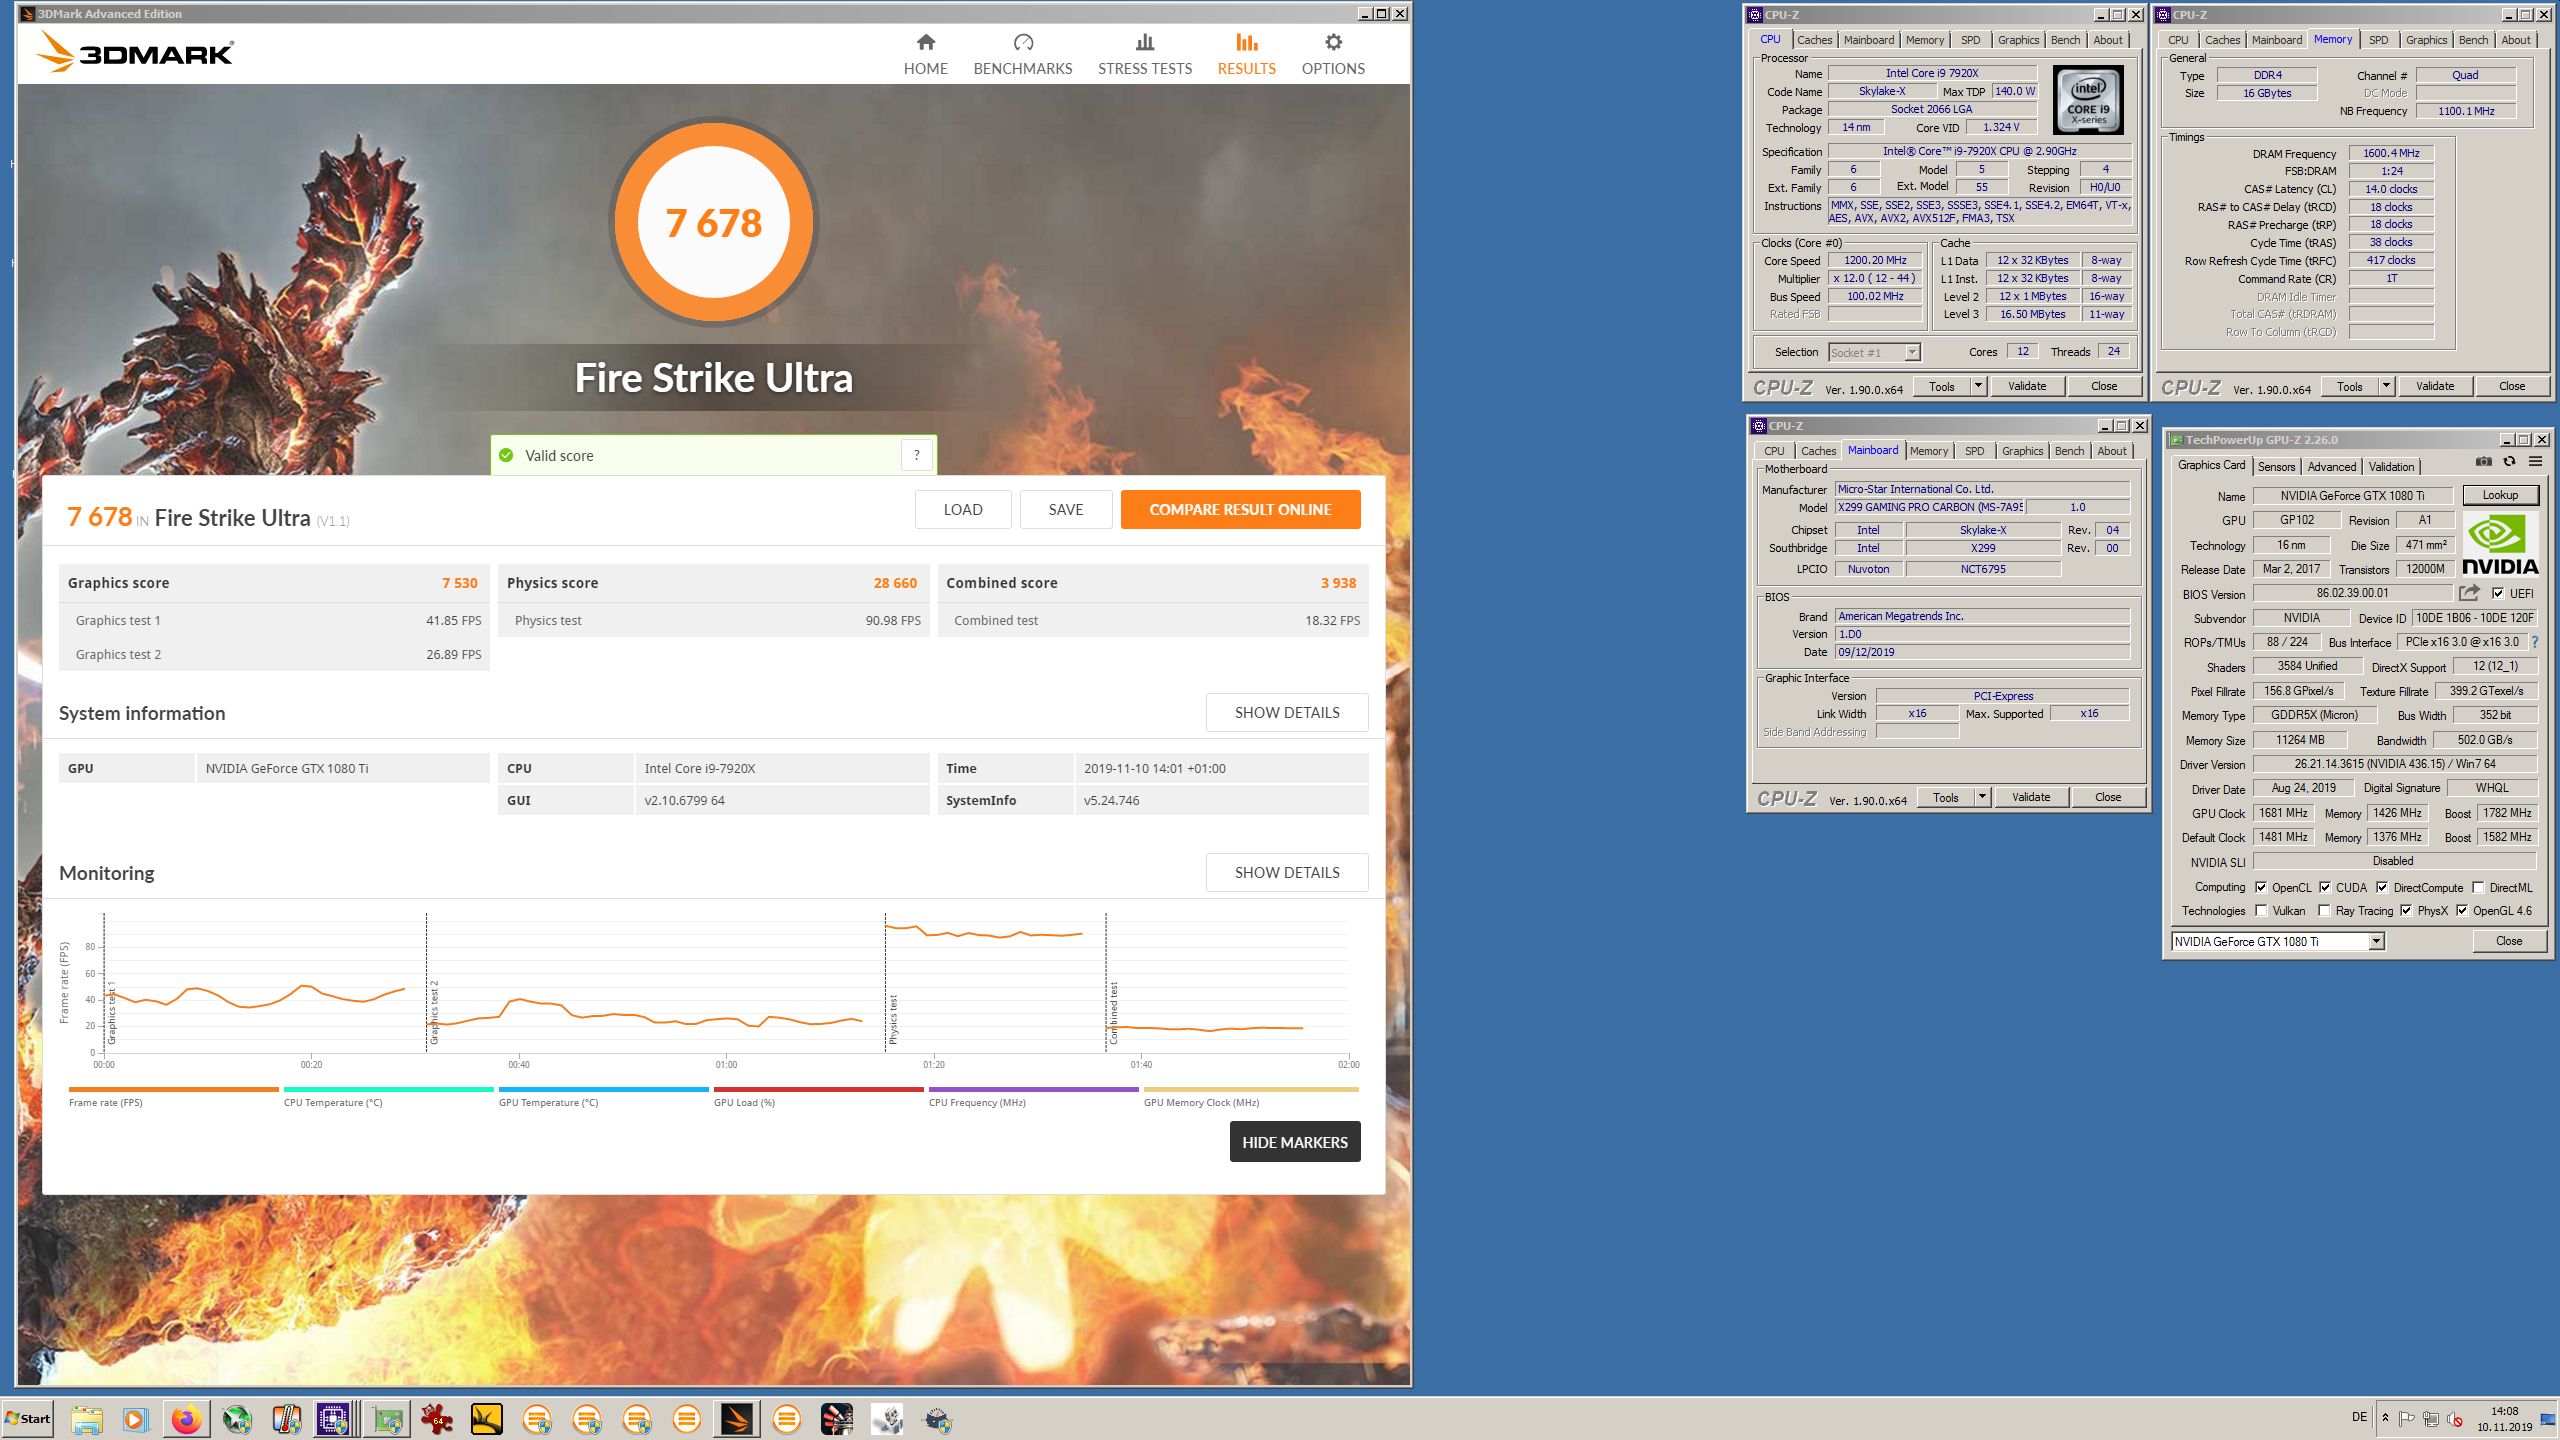This screenshot has height=1440, width=2560.
Task: Open the HOME section in 3DMark
Action: 925,54
